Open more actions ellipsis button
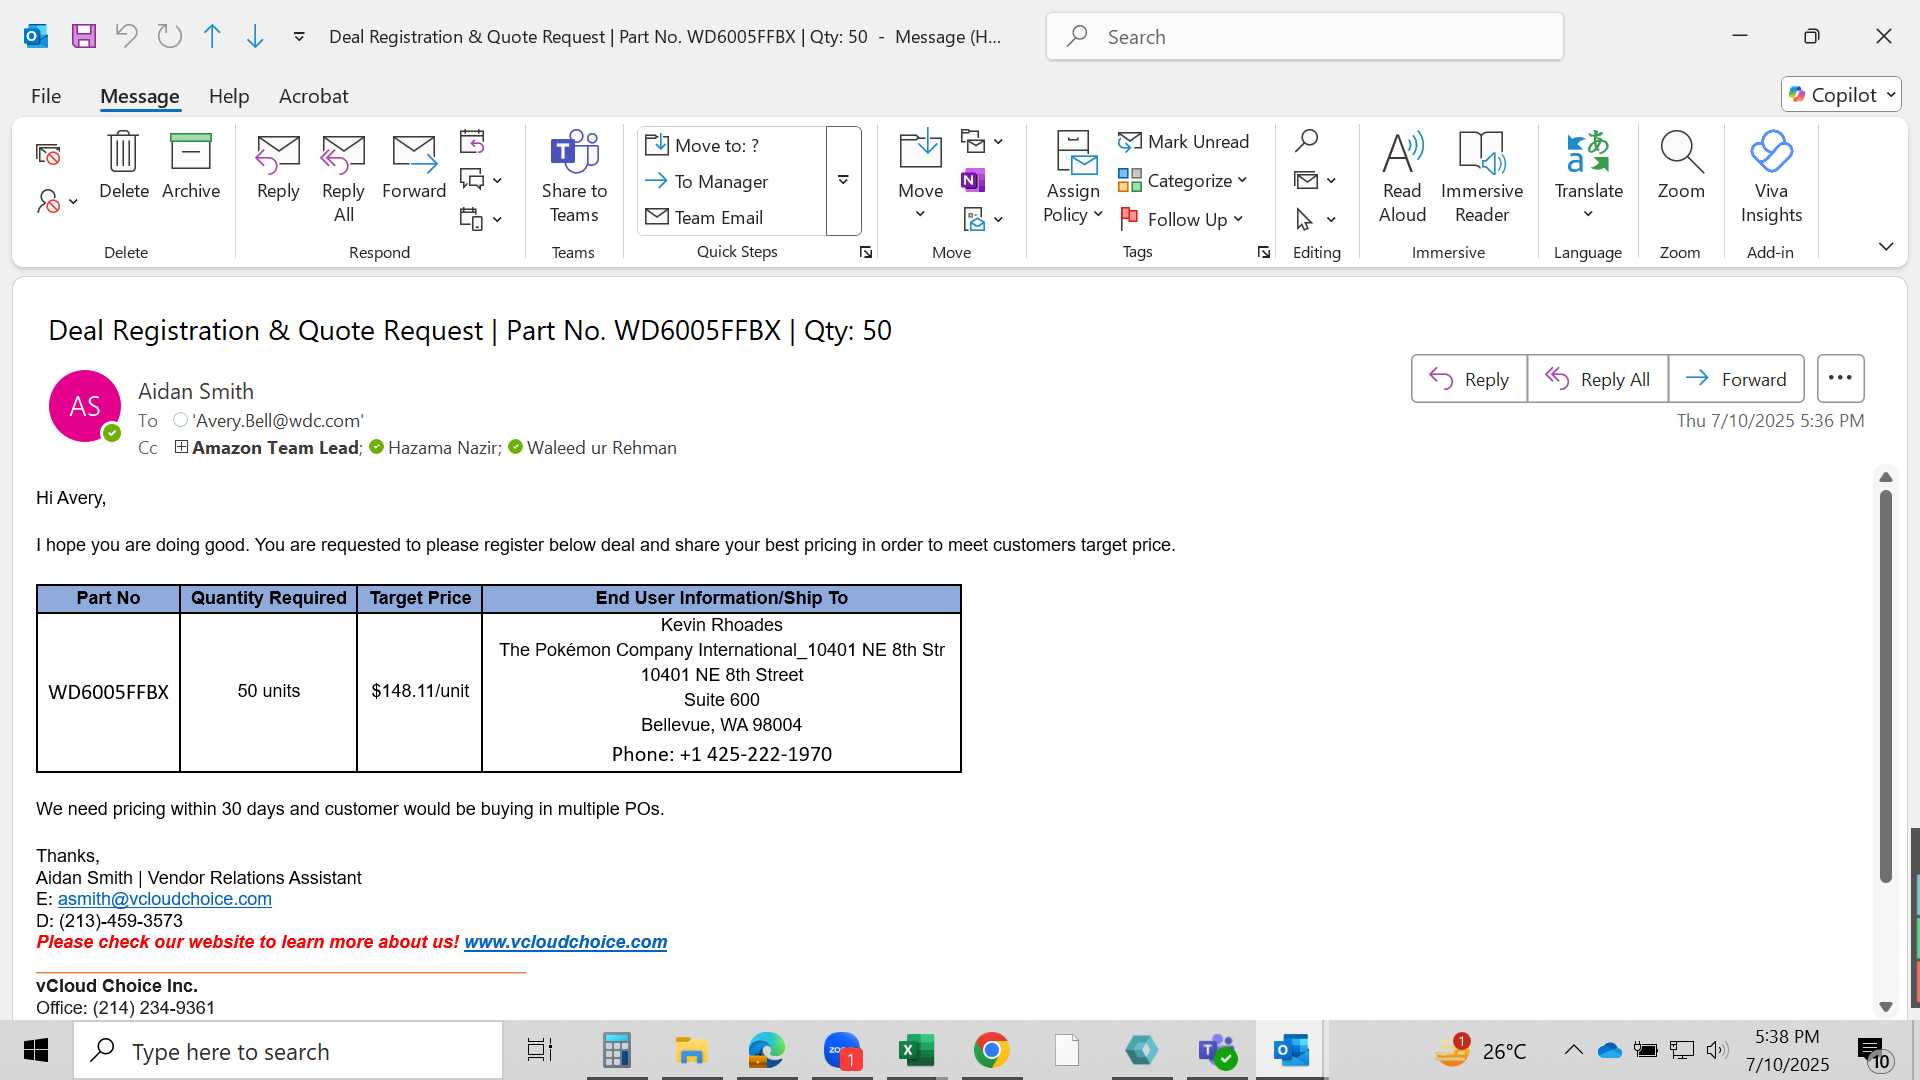 pos(1840,379)
